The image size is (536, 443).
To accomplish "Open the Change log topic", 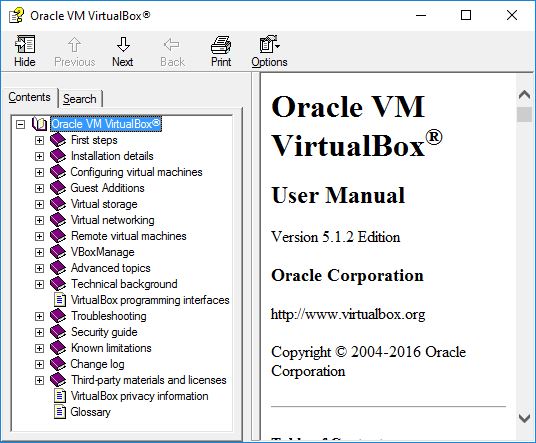I will pos(97,364).
